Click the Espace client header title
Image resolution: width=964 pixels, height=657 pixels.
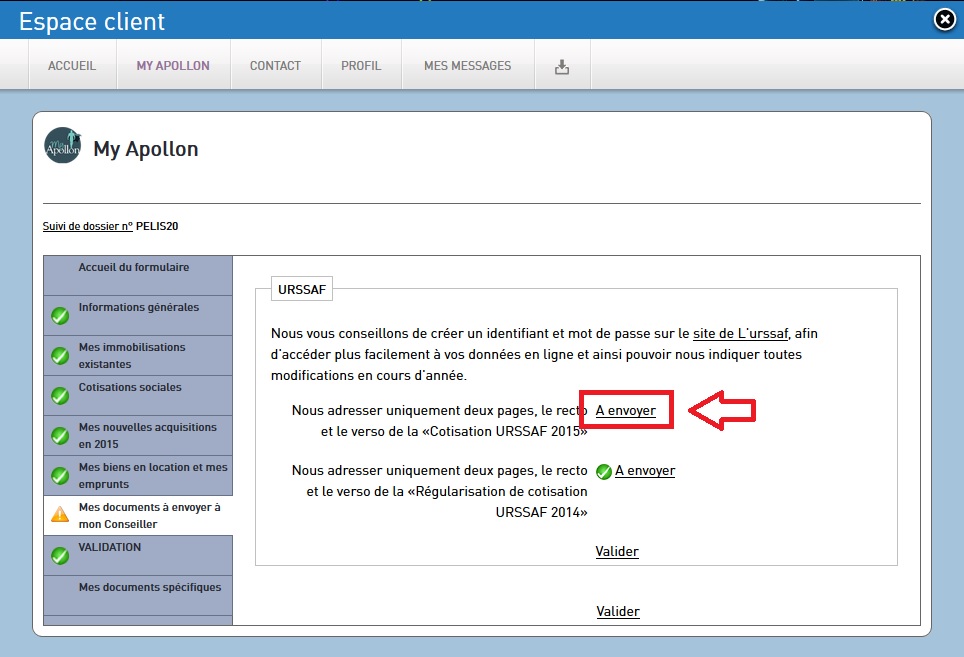click(x=92, y=22)
